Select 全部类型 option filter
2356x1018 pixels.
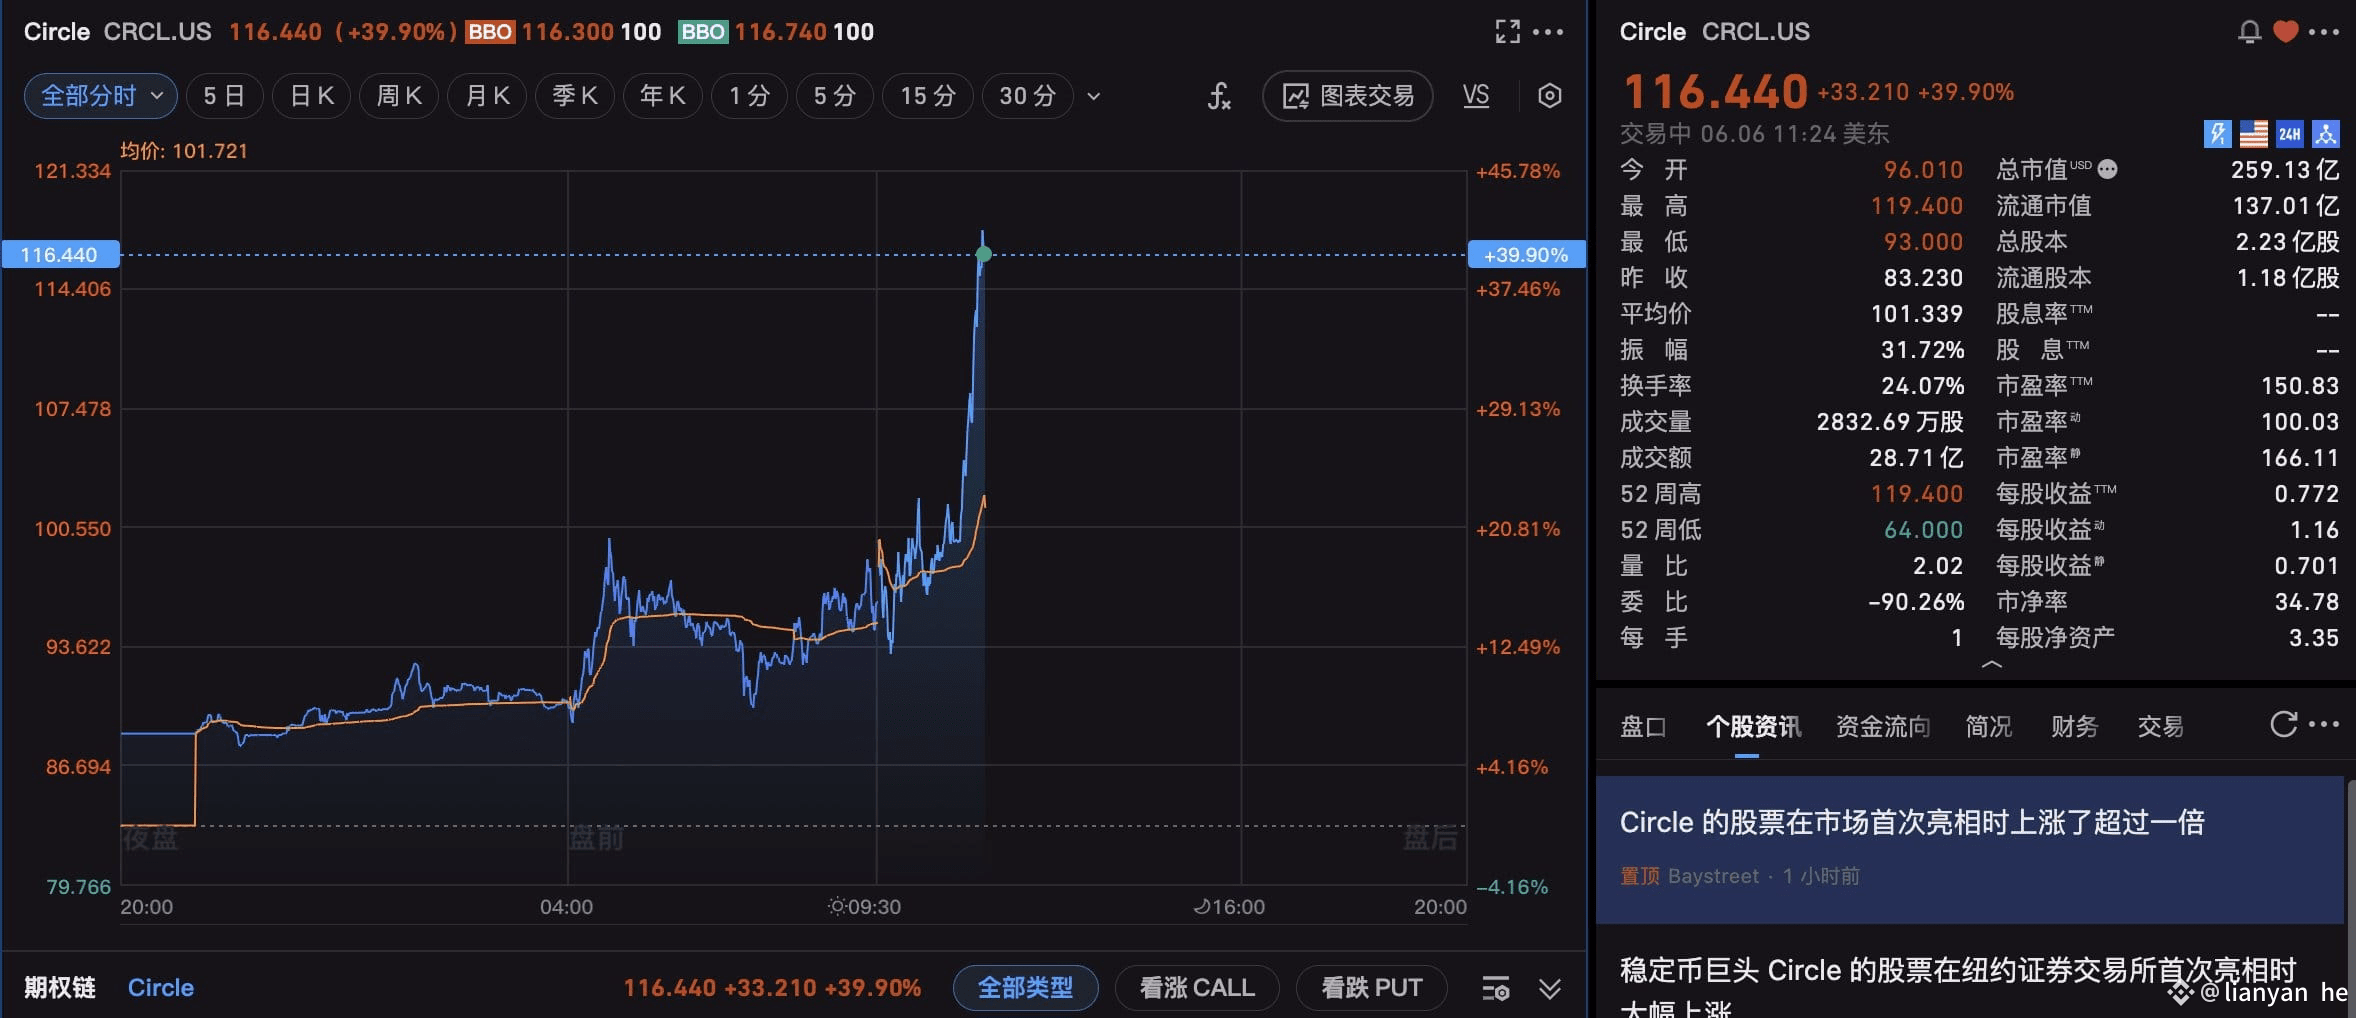(1025, 988)
